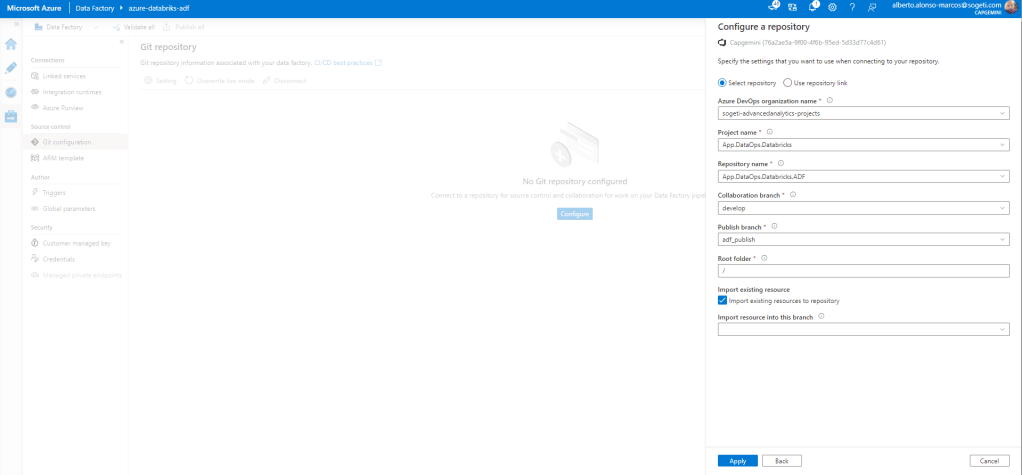Open ARM template menu item

pyautogui.click(x=63, y=158)
